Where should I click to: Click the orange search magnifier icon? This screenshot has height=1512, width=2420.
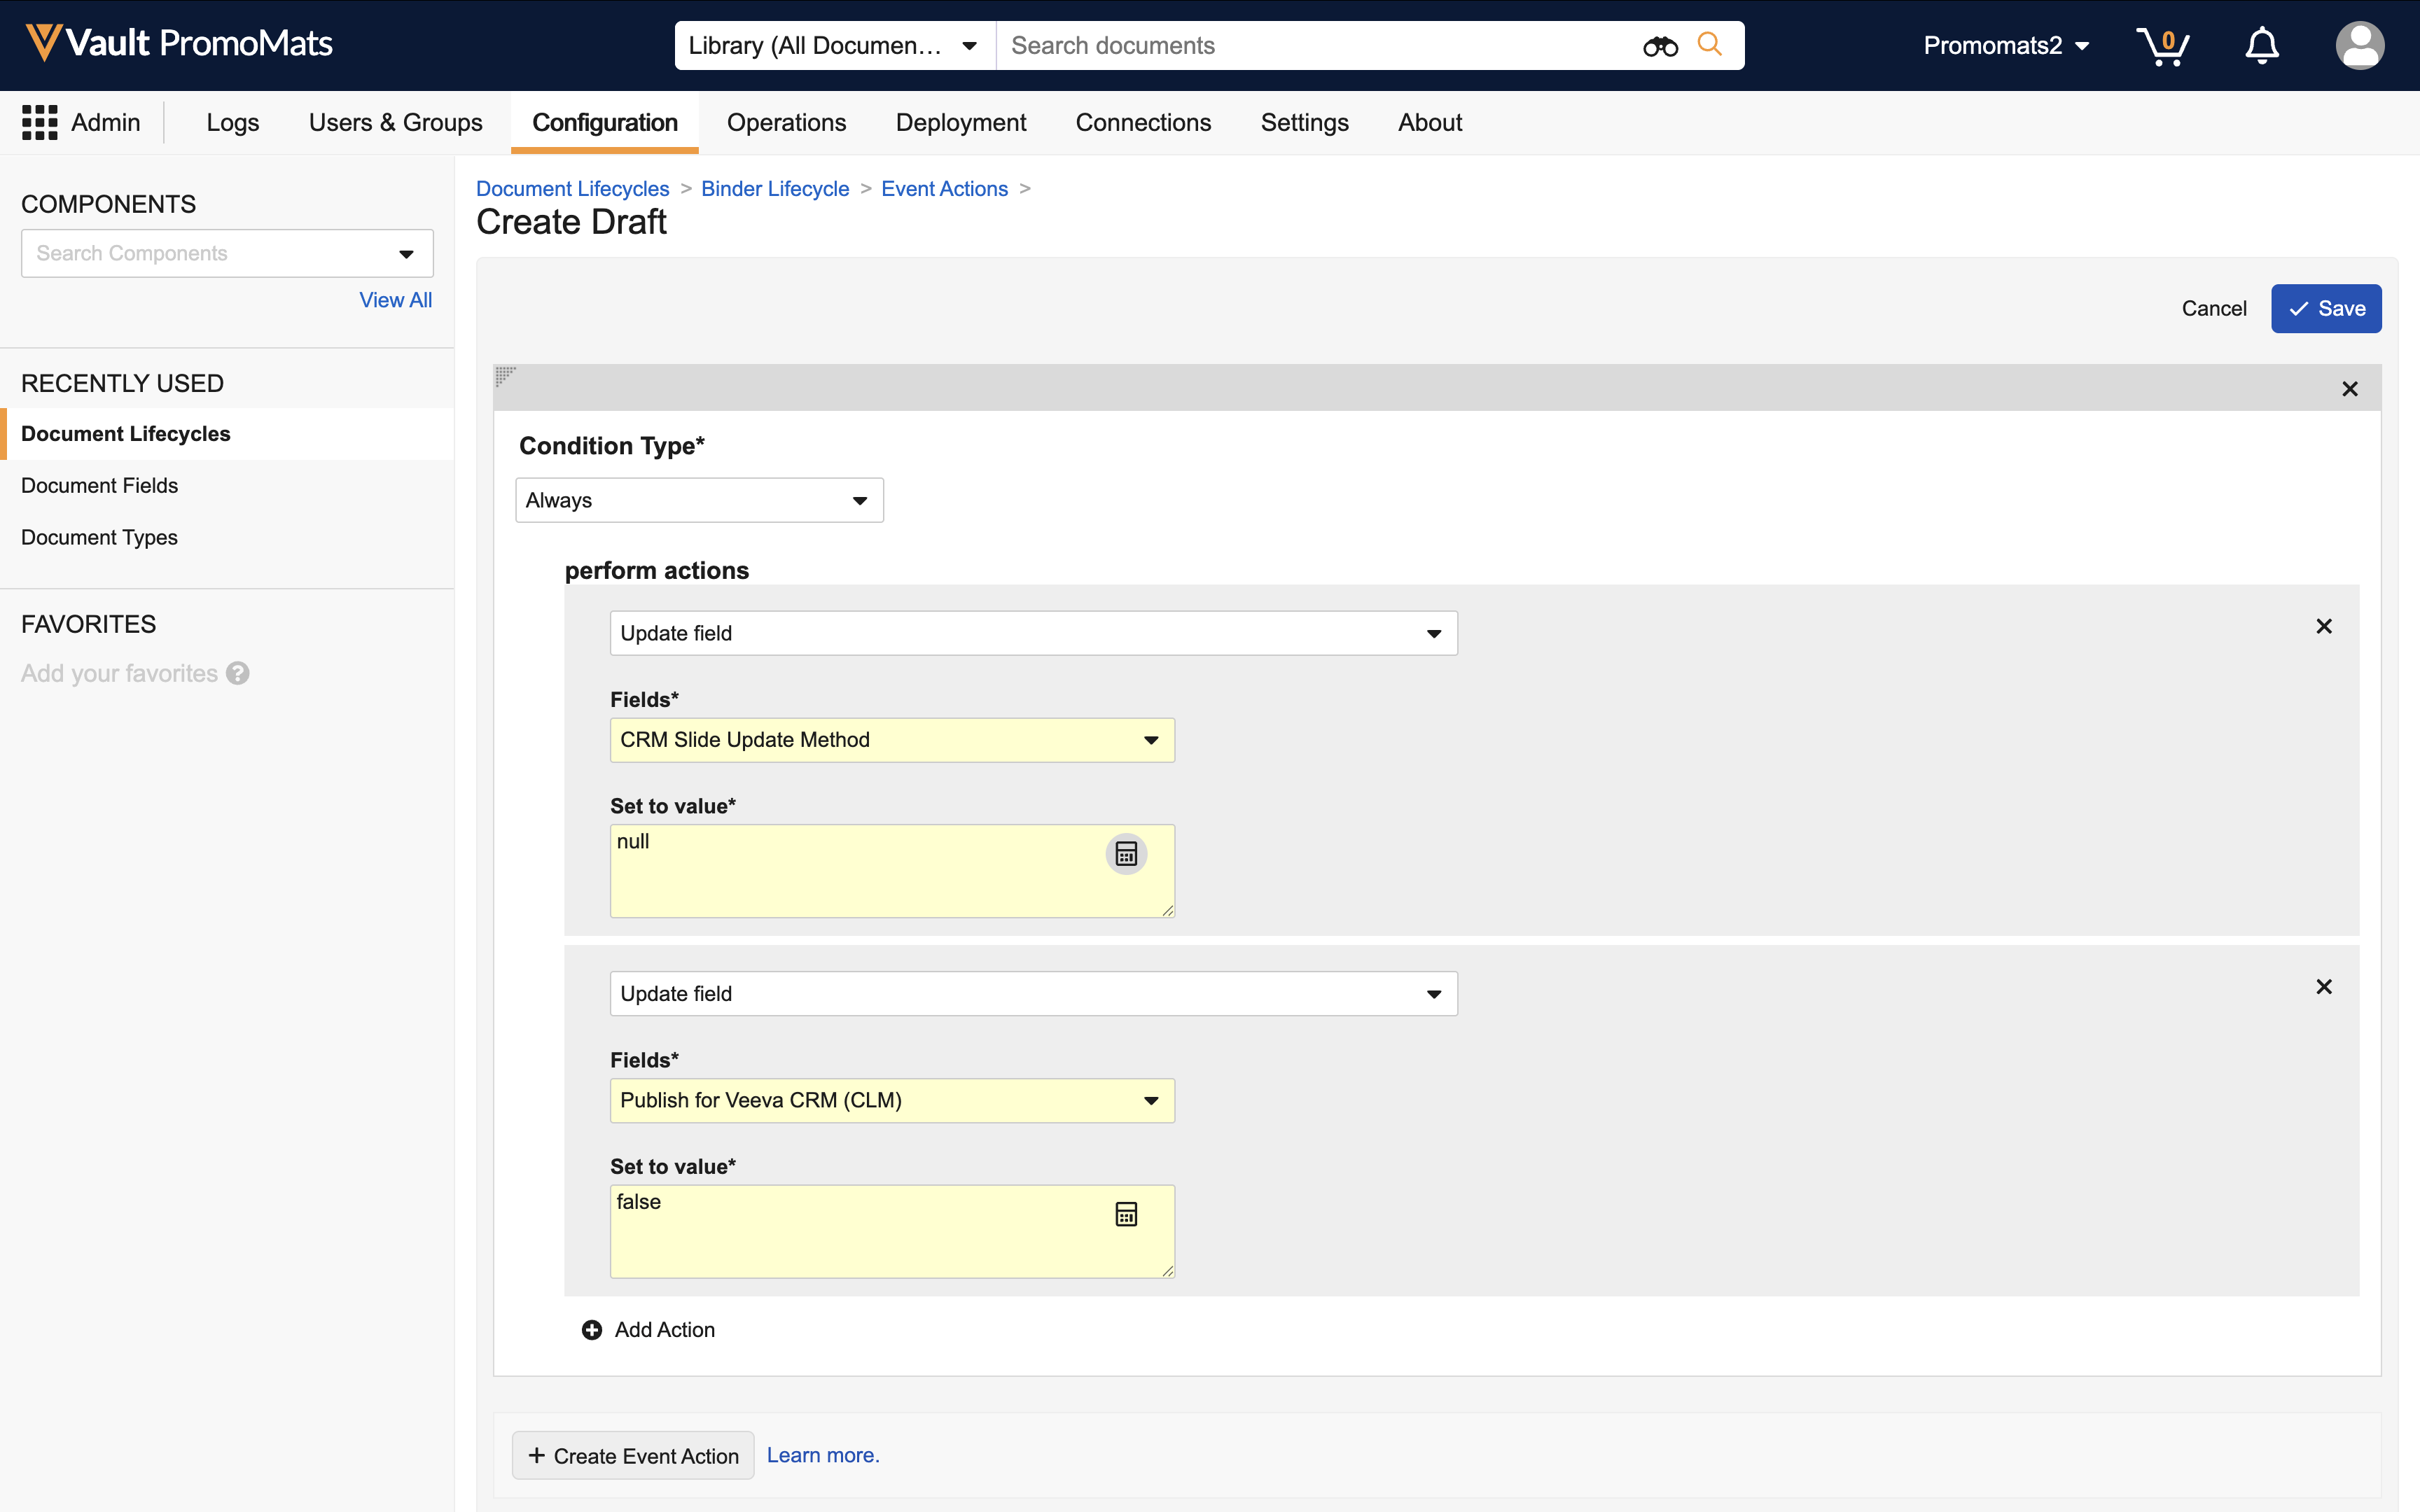[x=1710, y=45]
